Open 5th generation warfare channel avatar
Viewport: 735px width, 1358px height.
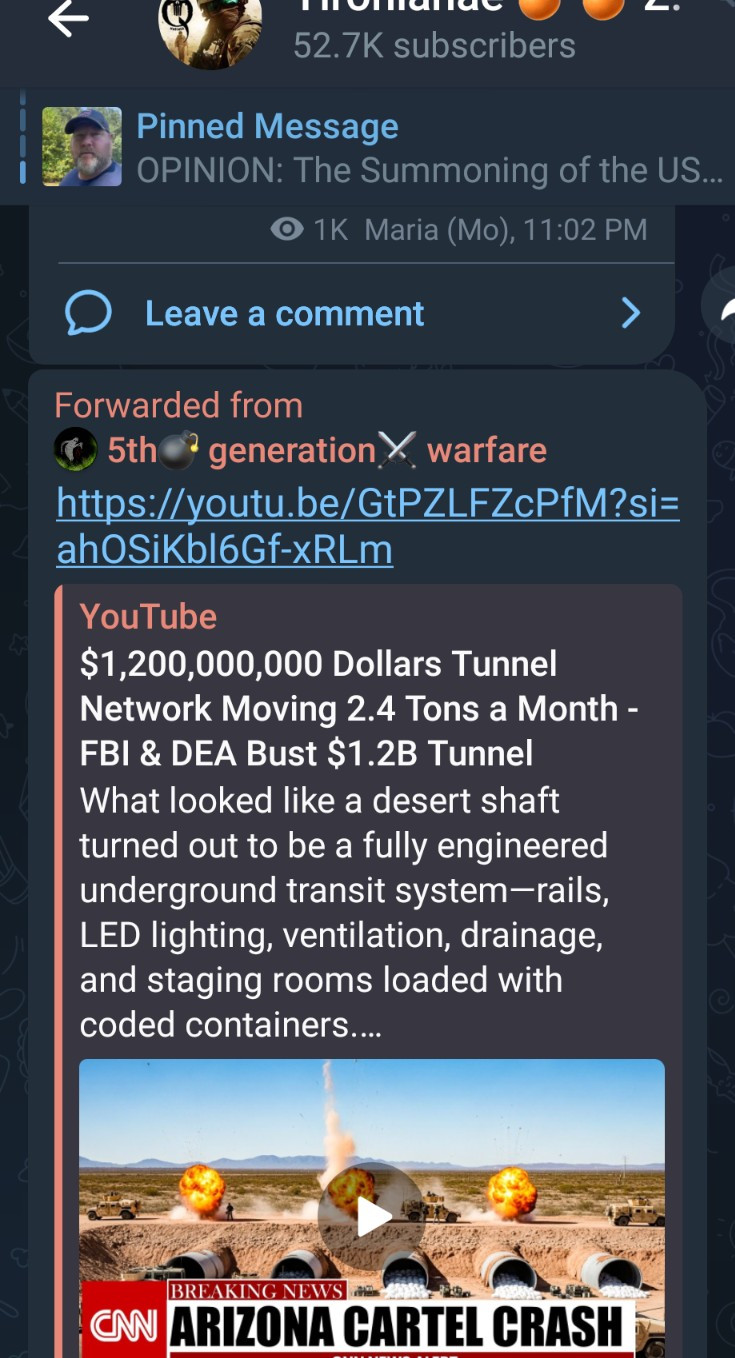(x=75, y=451)
